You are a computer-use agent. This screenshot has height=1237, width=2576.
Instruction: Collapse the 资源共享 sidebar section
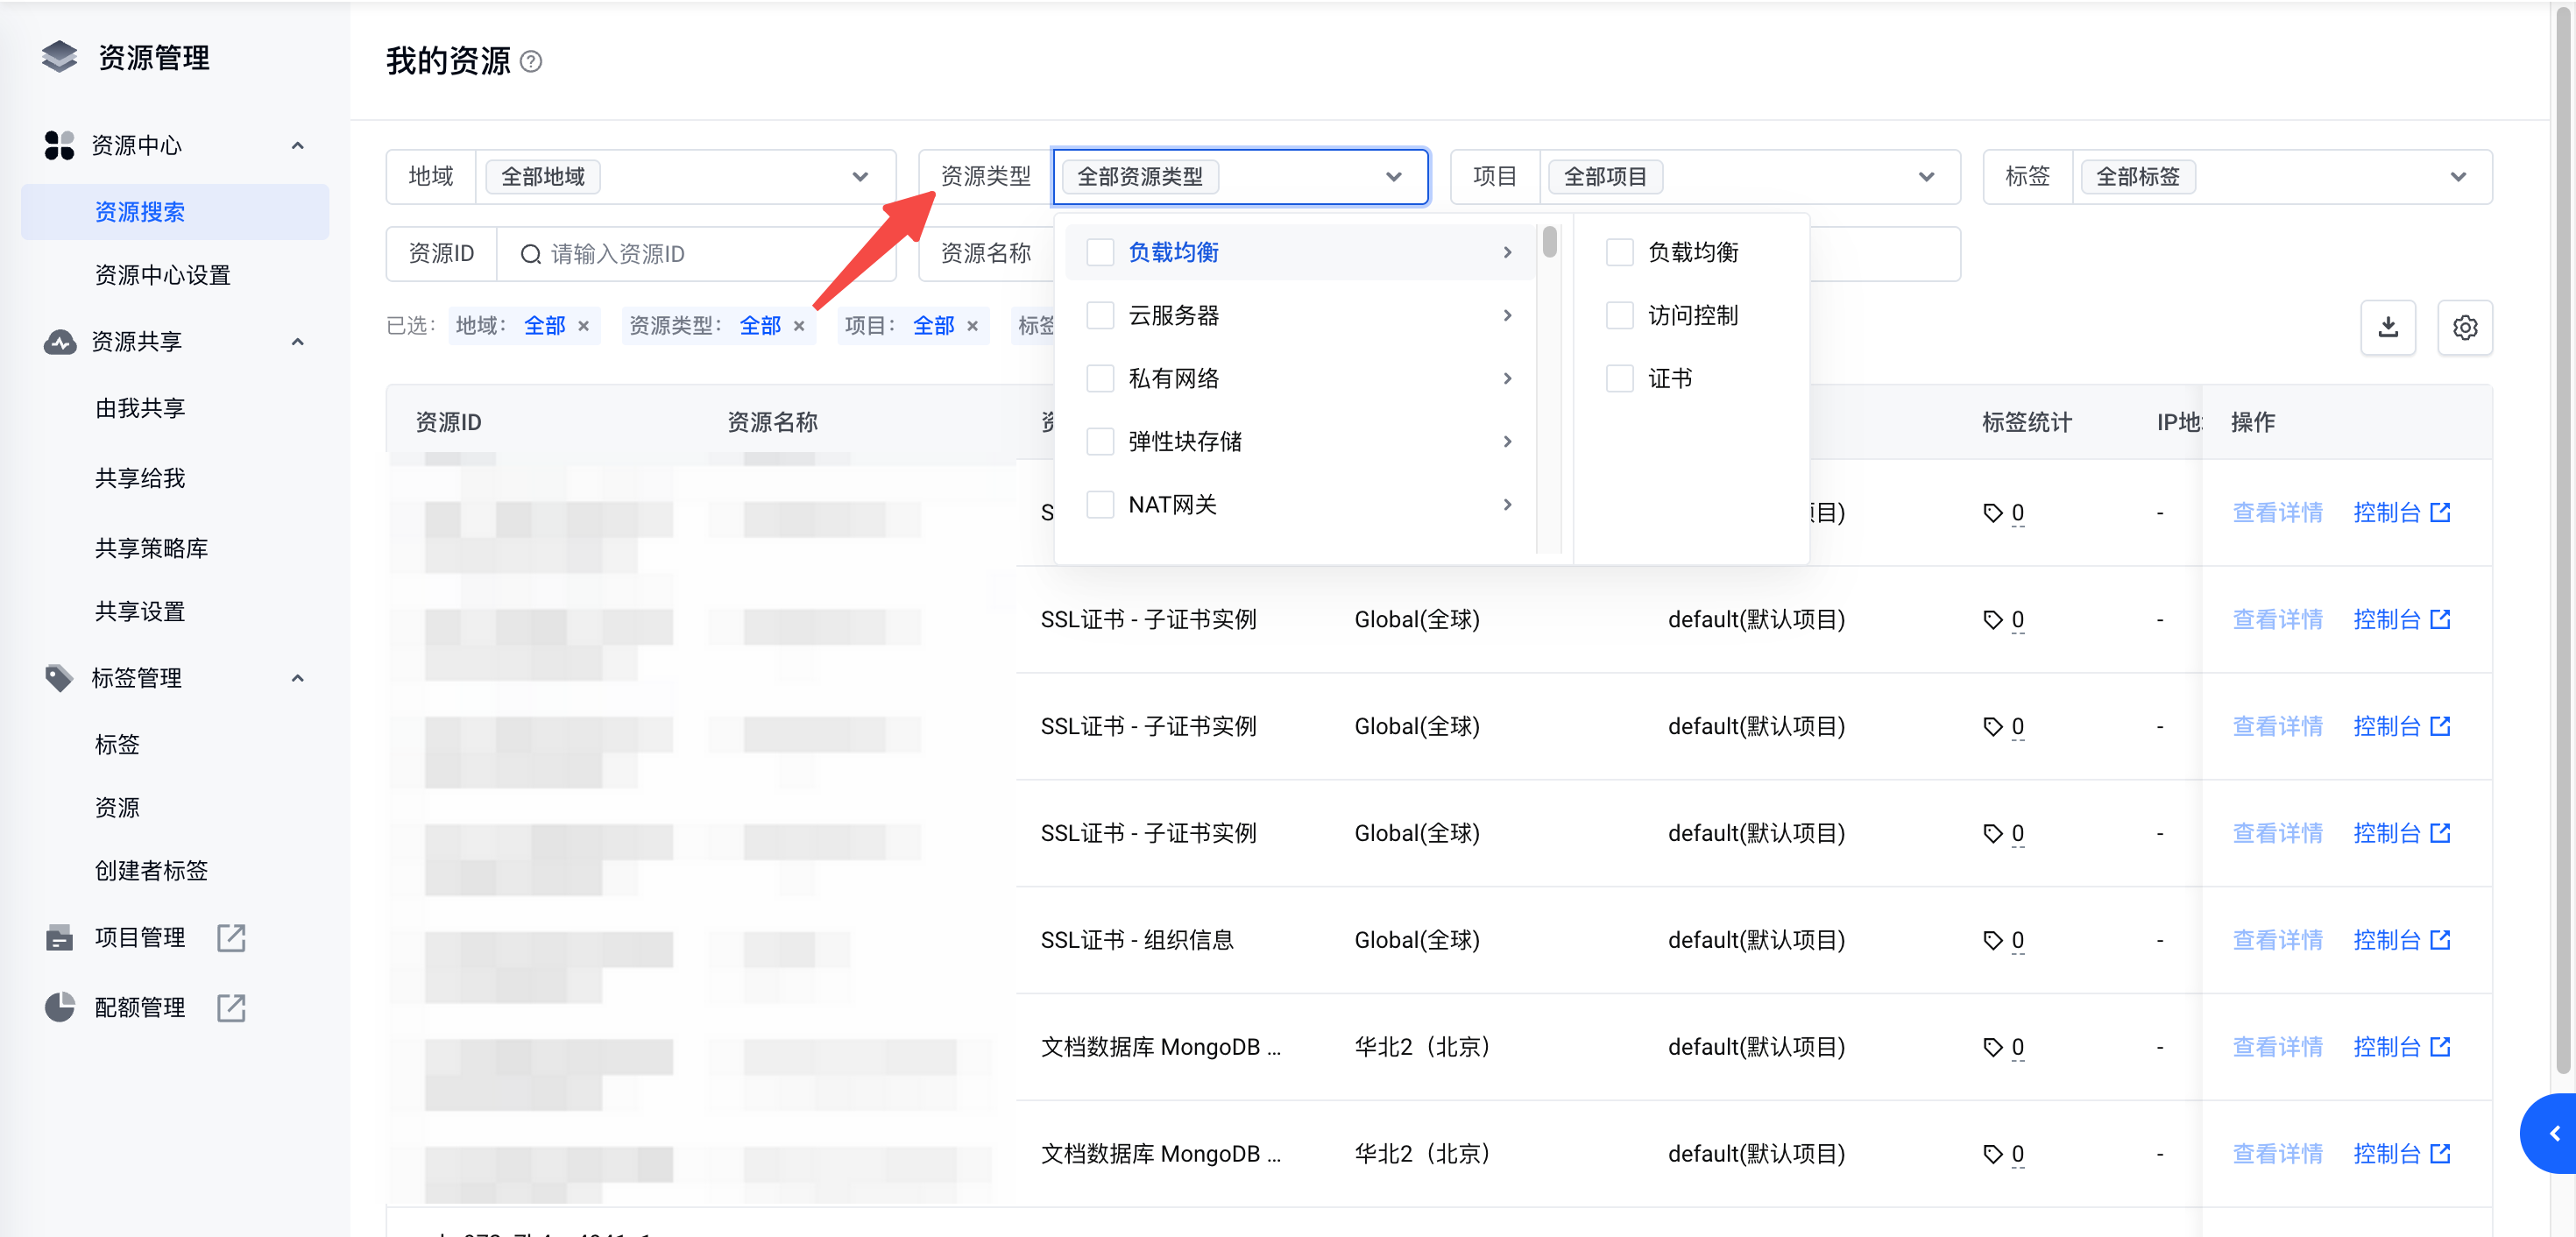click(x=297, y=342)
